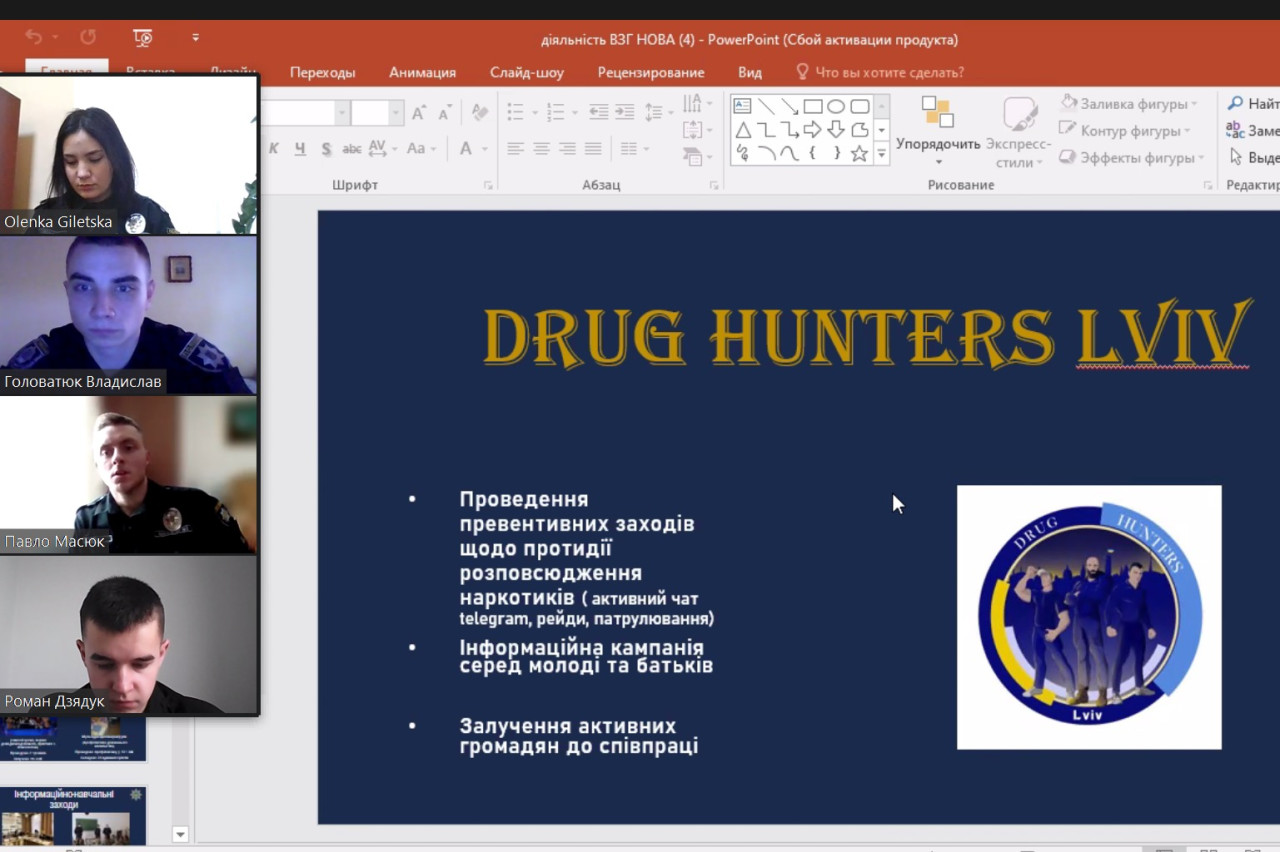Viewport: 1280px width, 852px height.
Task: Click the Undo arrow in the quick access toolbar
Action: 34,37
